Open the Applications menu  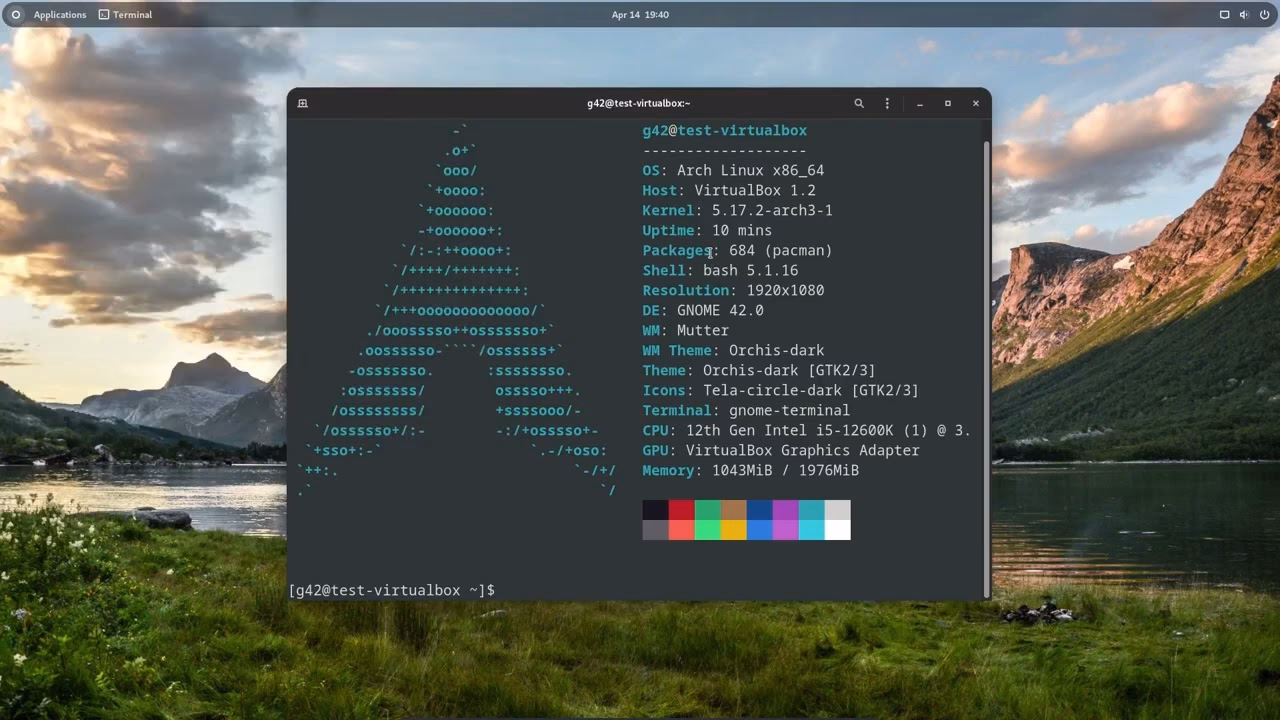[60, 15]
